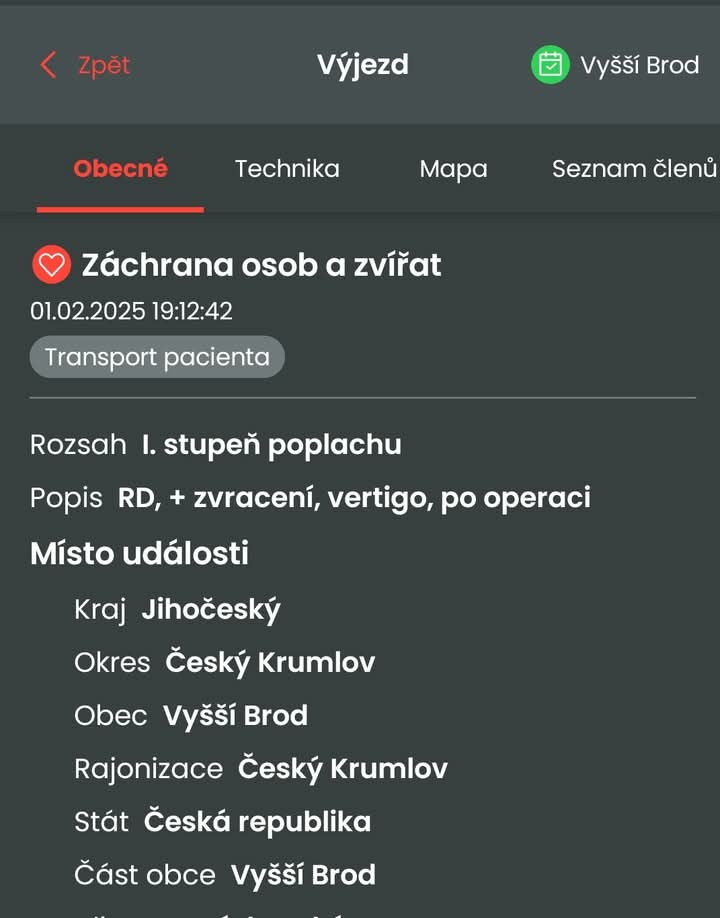Tap the Transport pacienta tag

(x=157, y=357)
